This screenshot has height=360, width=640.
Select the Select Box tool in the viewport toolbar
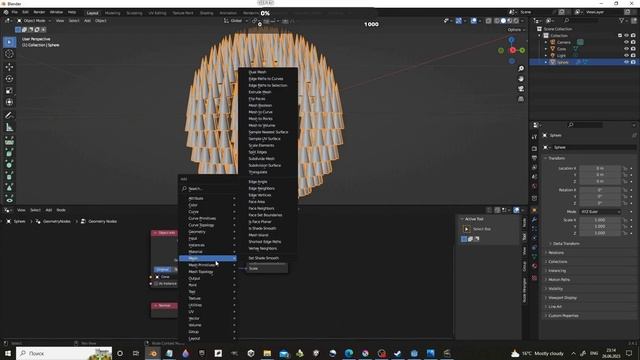click(9, 42)
